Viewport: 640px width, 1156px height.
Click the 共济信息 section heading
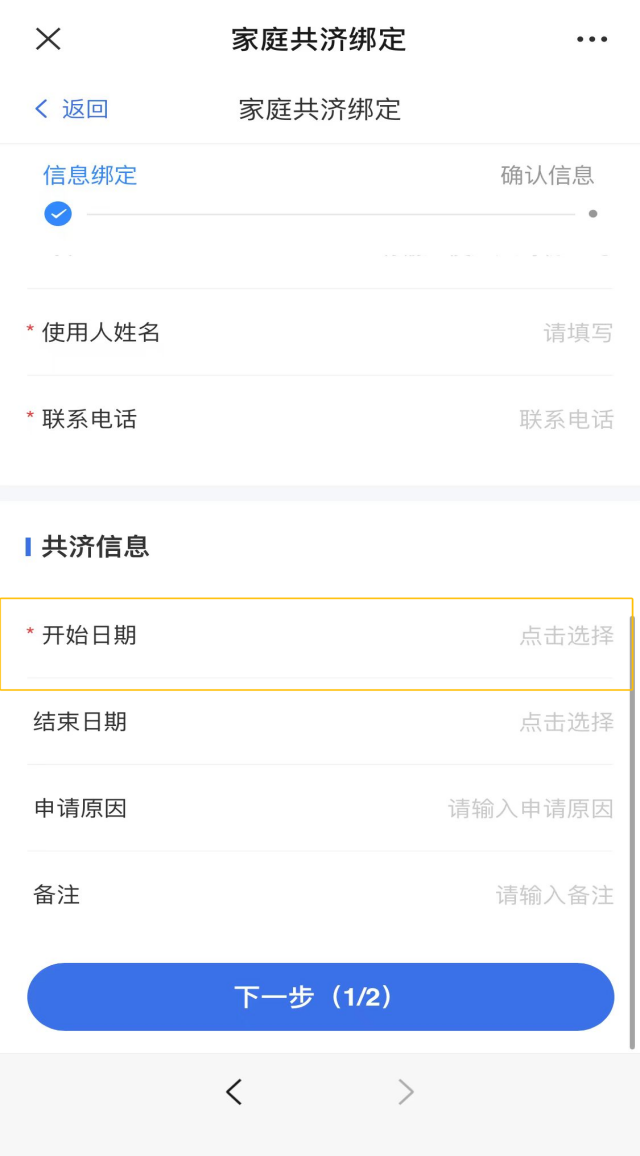[x=95, y=547]
